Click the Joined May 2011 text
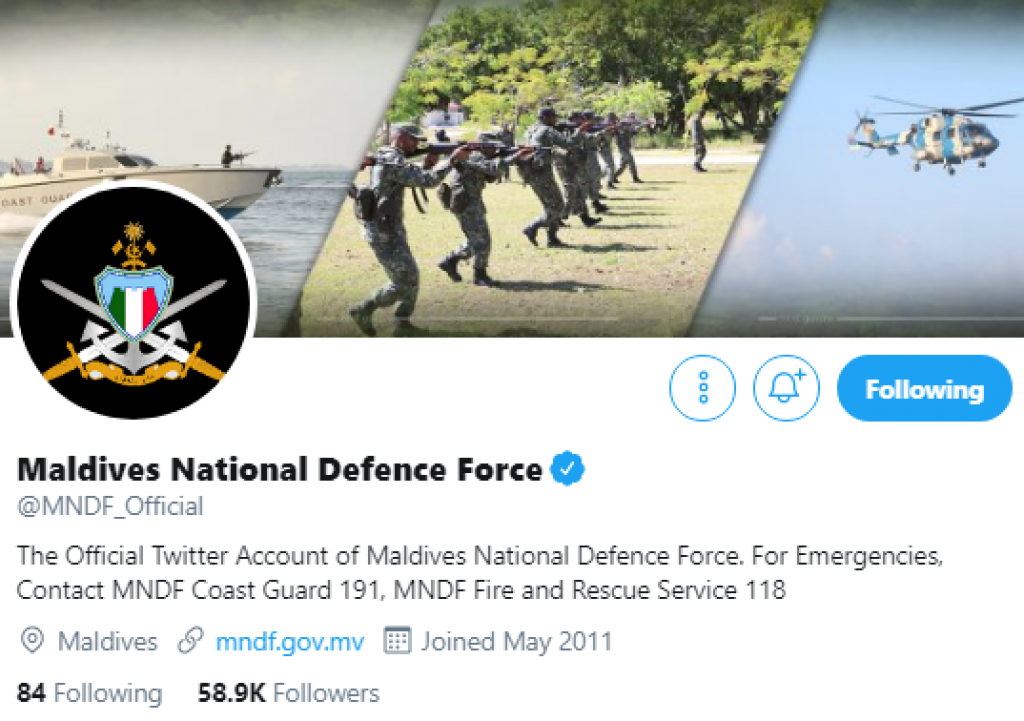1024x721 pixels. click(x=516, y=641)
